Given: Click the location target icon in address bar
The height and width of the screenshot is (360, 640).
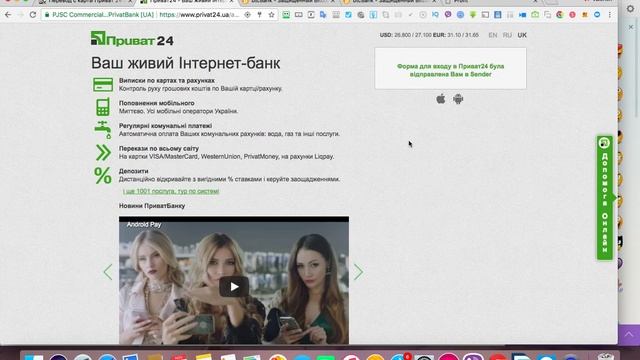Looking at the screenshot, I should click(247, 15).
